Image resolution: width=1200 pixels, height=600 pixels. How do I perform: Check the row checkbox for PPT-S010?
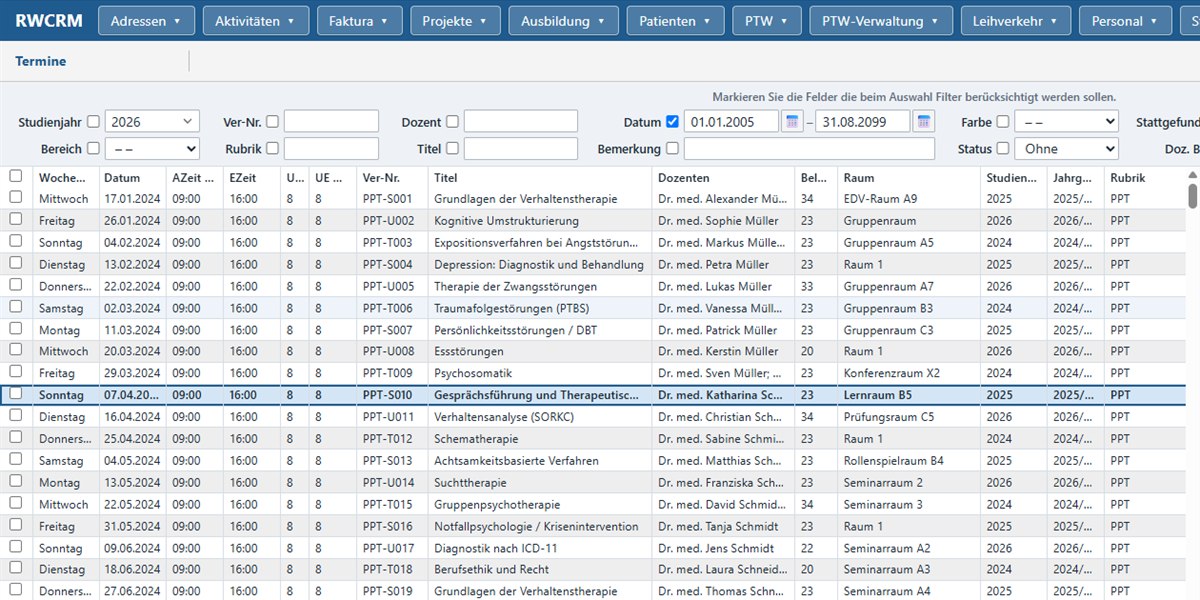pyautogui.click(x=15, y=394)
